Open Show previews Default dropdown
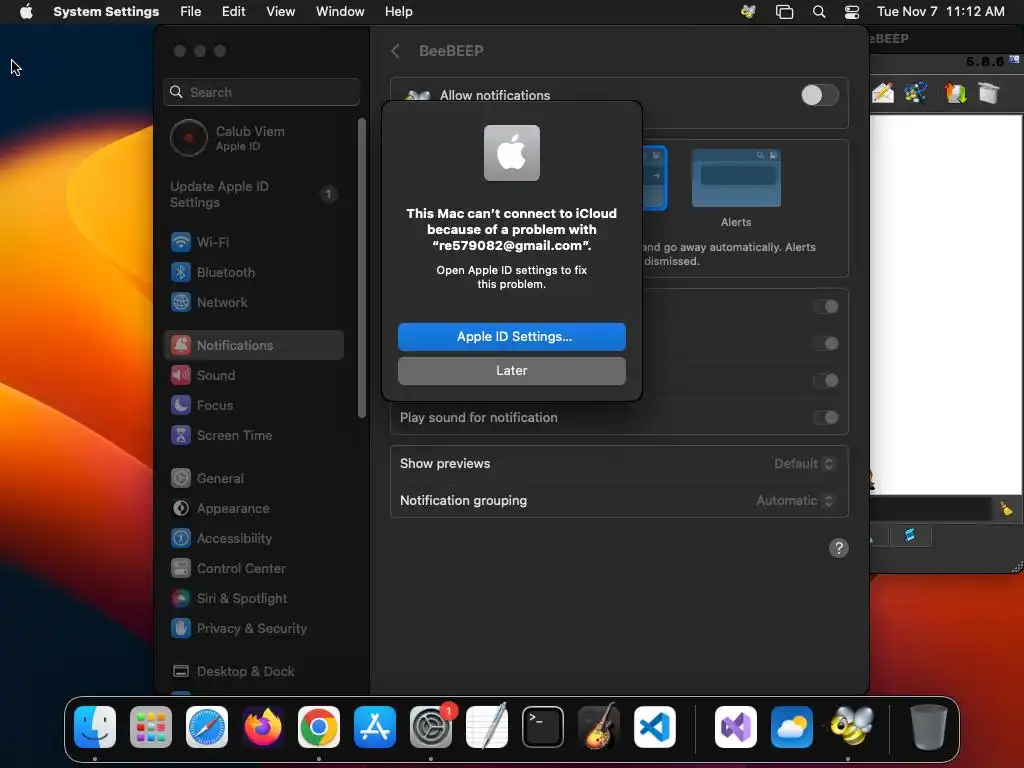The height and width of the screenshot is (768, 1024). click(x=804, y=464)
